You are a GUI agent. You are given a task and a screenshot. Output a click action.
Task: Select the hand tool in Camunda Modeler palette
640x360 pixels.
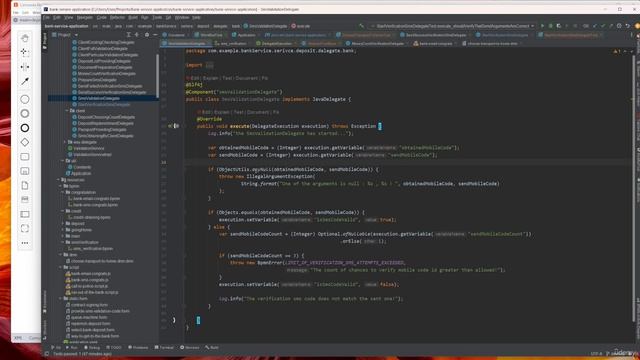[25, 38]
